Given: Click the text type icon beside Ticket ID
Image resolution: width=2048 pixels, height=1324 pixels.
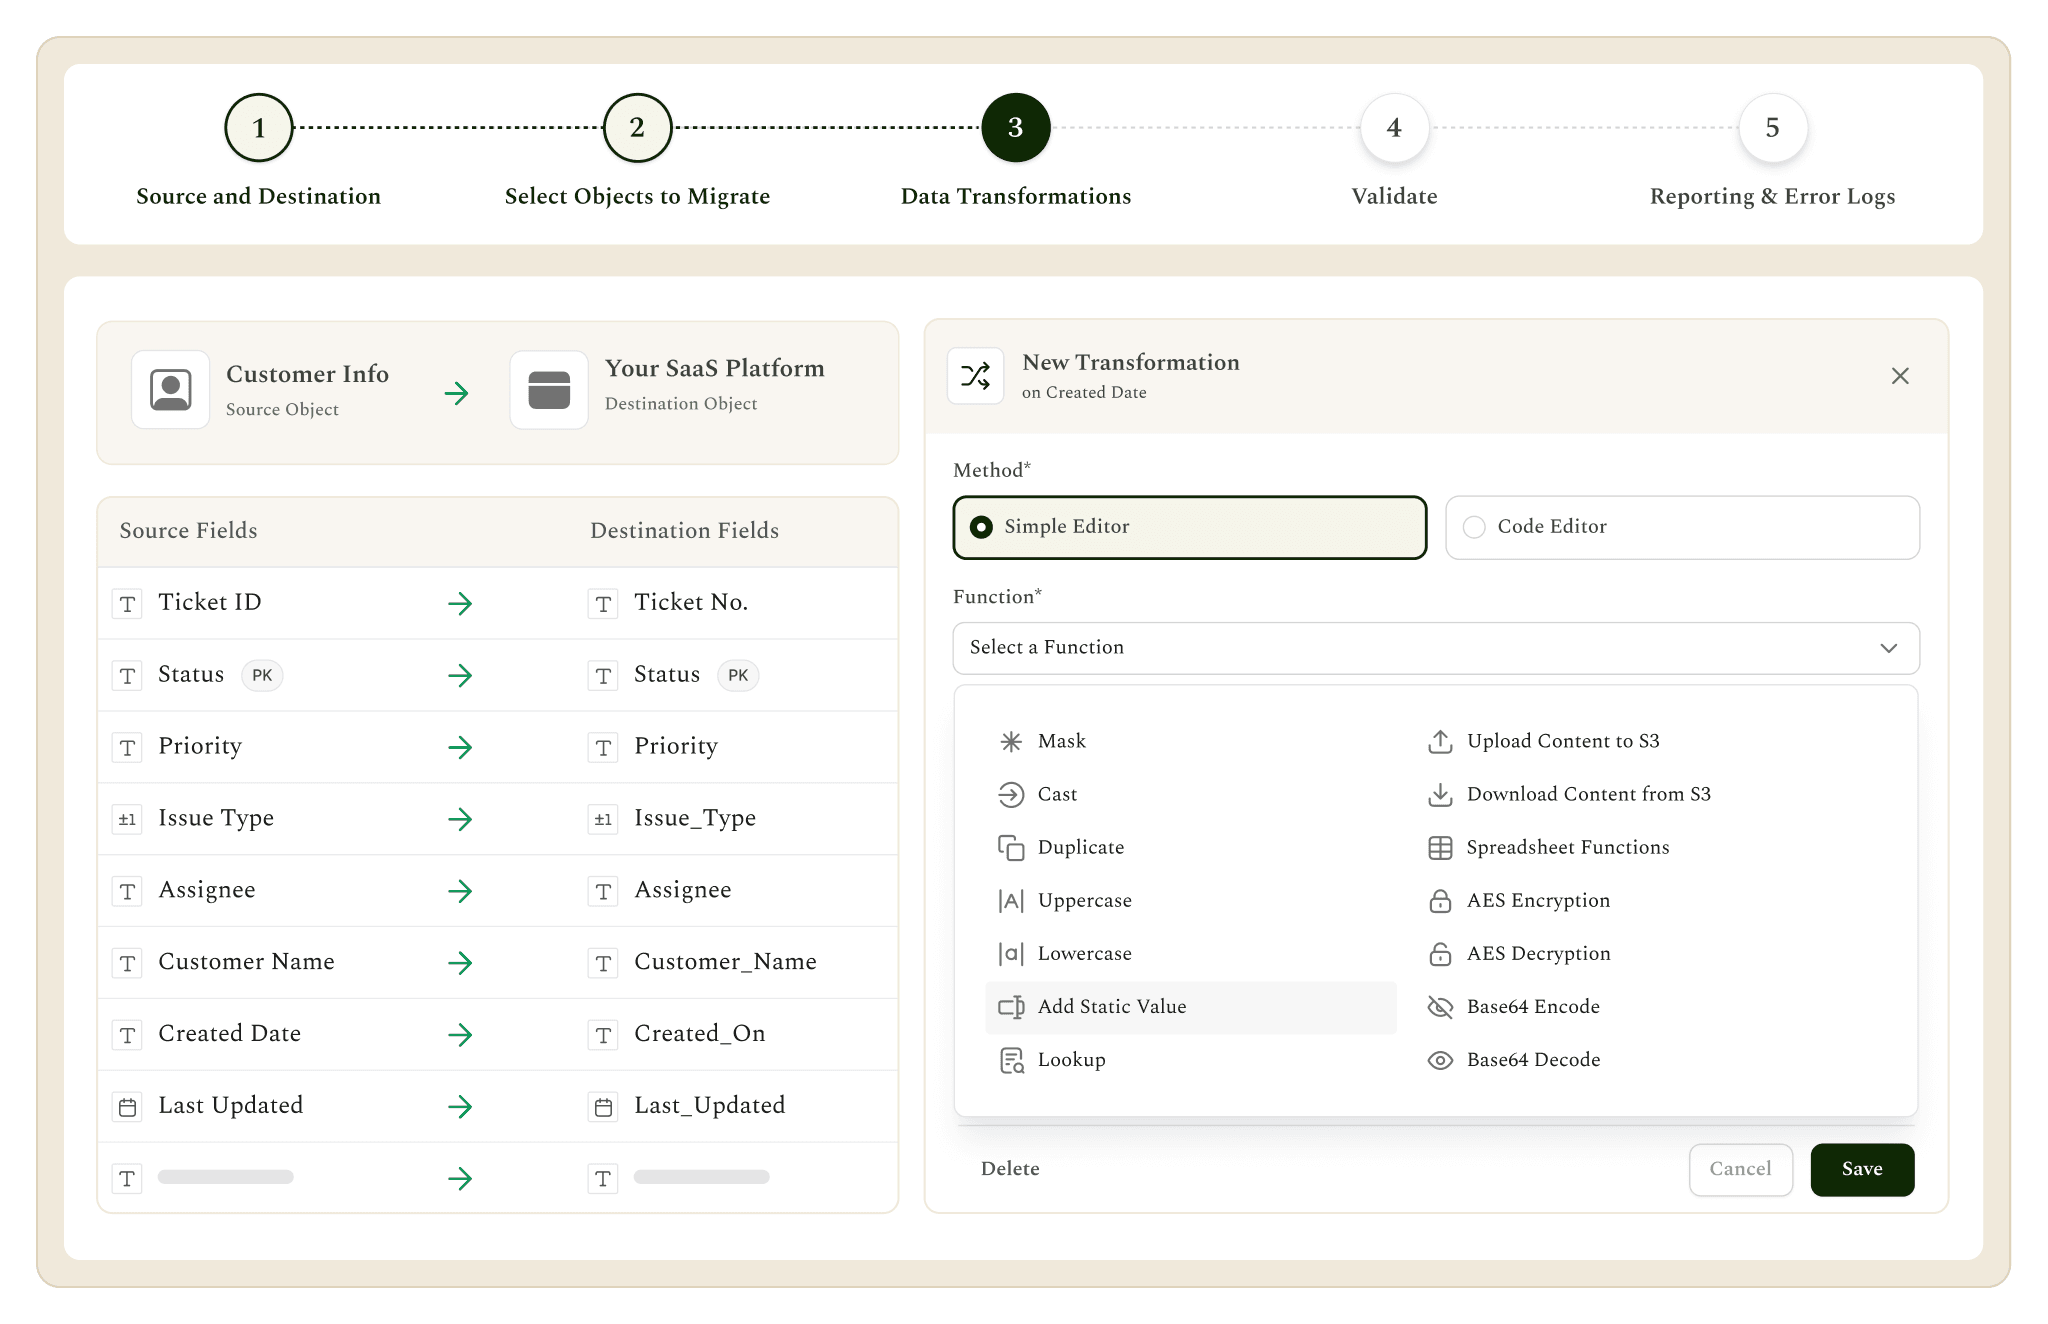Looking at the screenshot, I should point(127,604).
